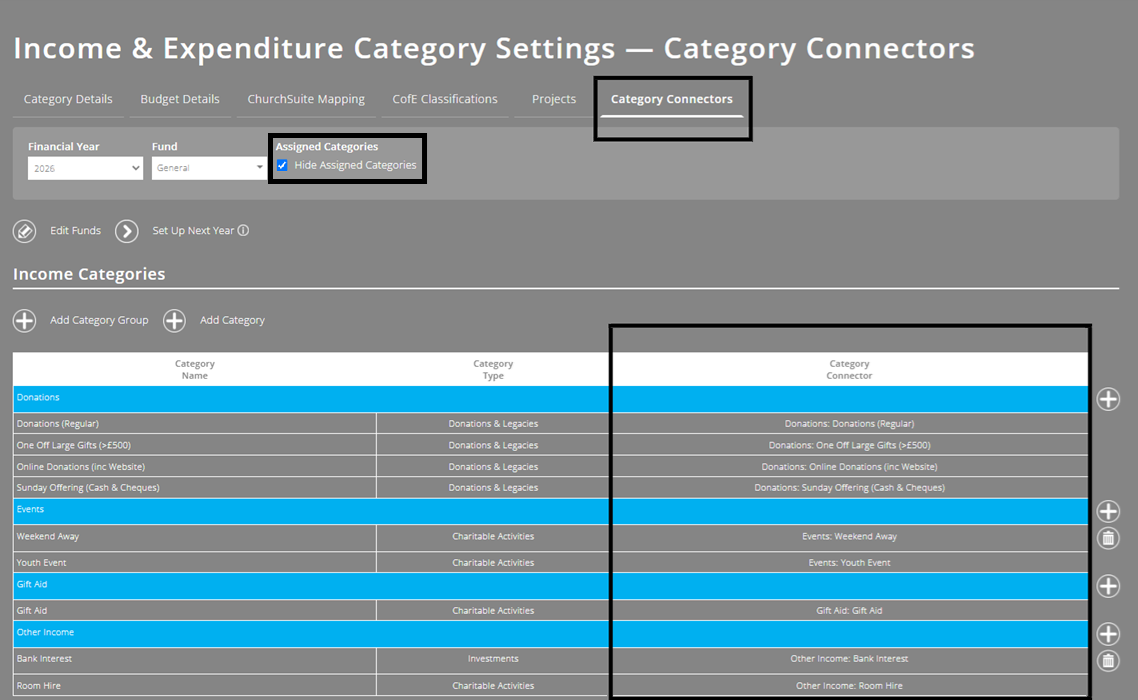This screenshot has height=700, width=1138.
Task: Click the Online Donations (inc Website) name
Action: (81, 467)
